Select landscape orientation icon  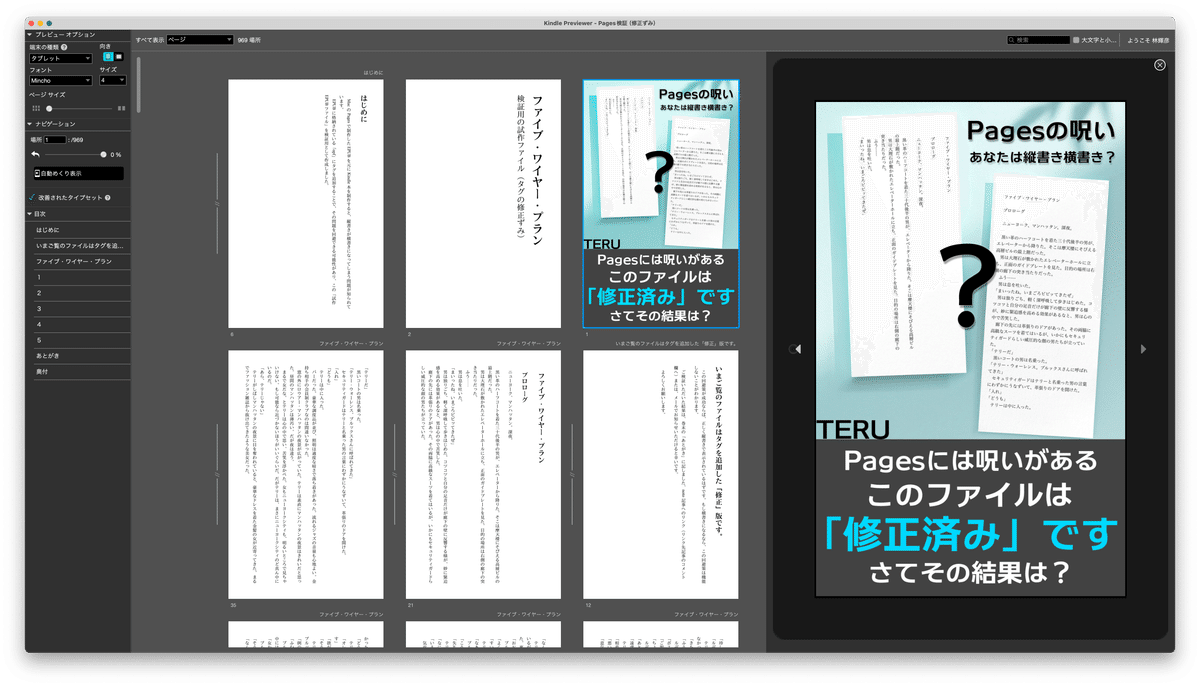119,57
